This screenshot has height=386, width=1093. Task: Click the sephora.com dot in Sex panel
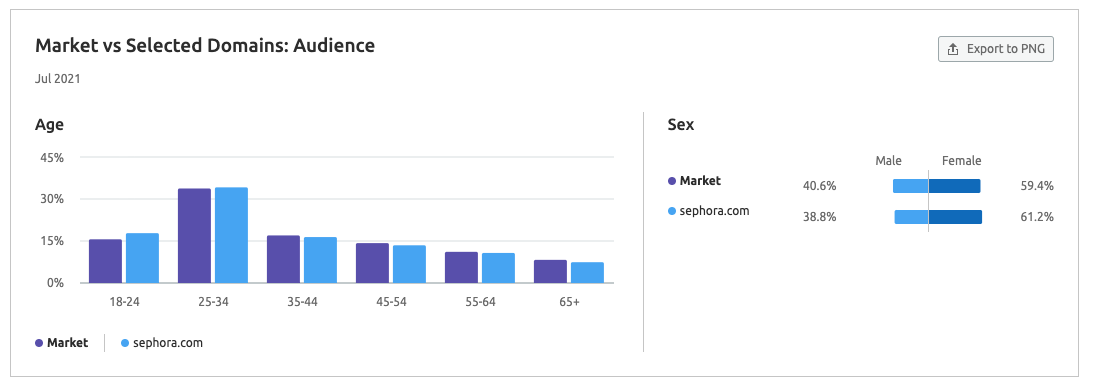(672, 210)
